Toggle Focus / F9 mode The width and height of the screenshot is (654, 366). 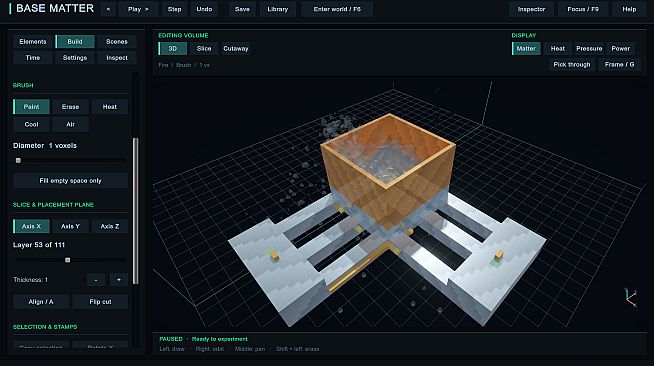(x=583, y=9)
